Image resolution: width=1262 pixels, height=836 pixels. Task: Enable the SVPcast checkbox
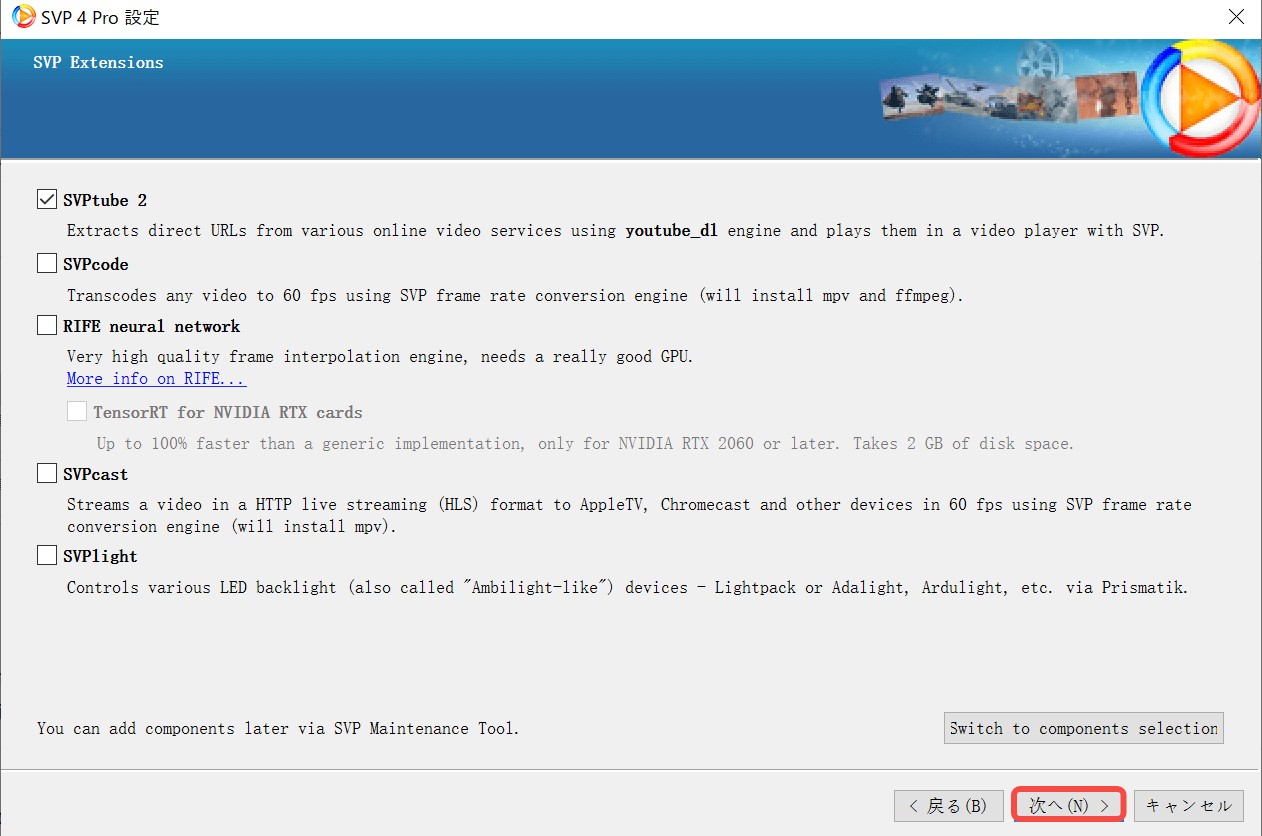point(47,474)
